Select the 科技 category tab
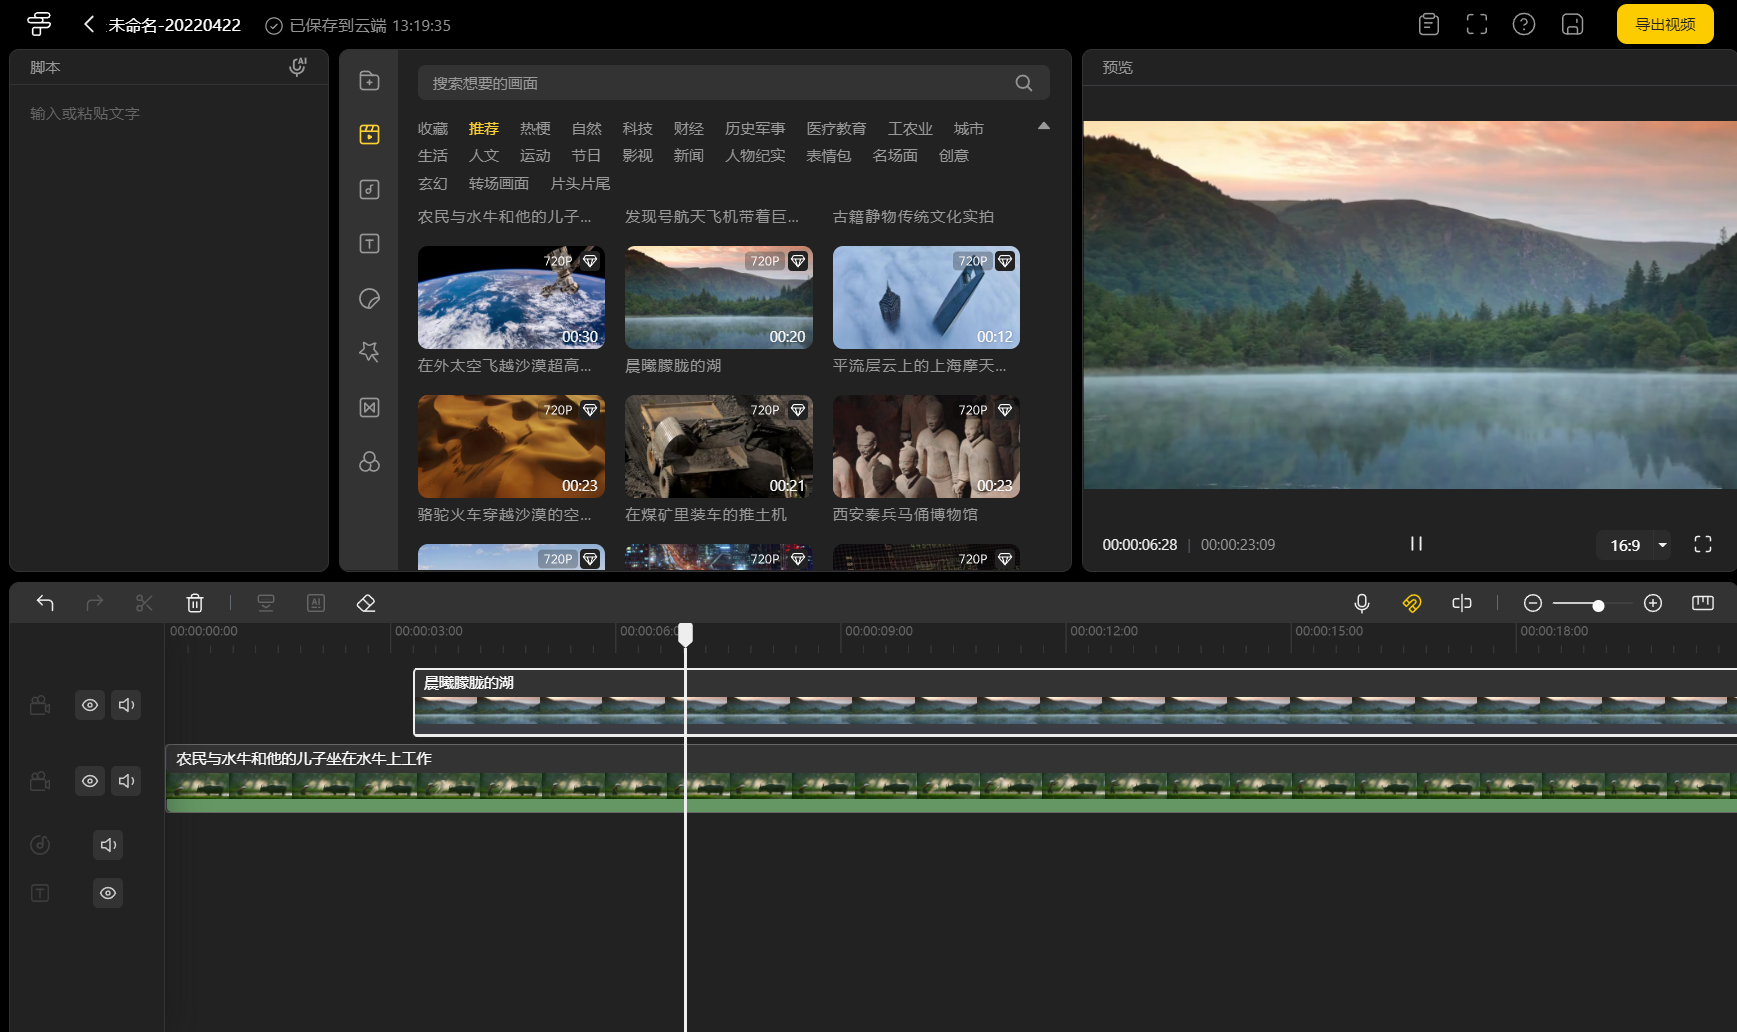1737x1032 pixels. coord(637,128)
